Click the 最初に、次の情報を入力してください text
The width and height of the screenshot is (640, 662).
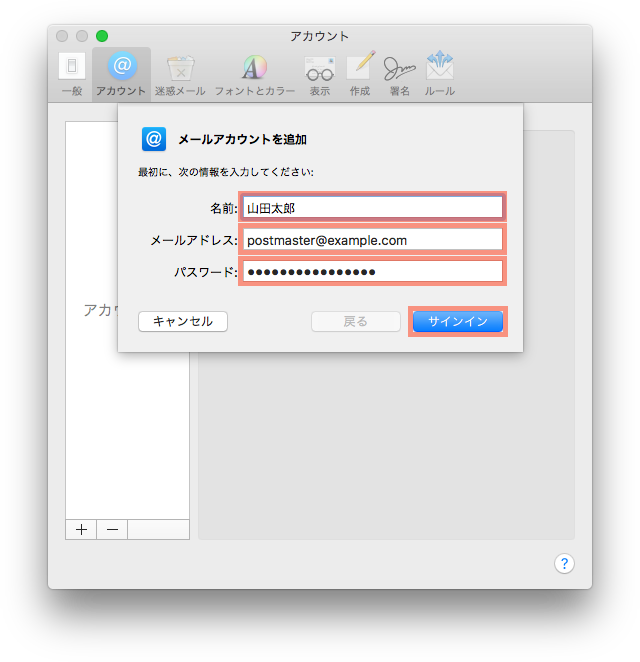click(226, 172)
